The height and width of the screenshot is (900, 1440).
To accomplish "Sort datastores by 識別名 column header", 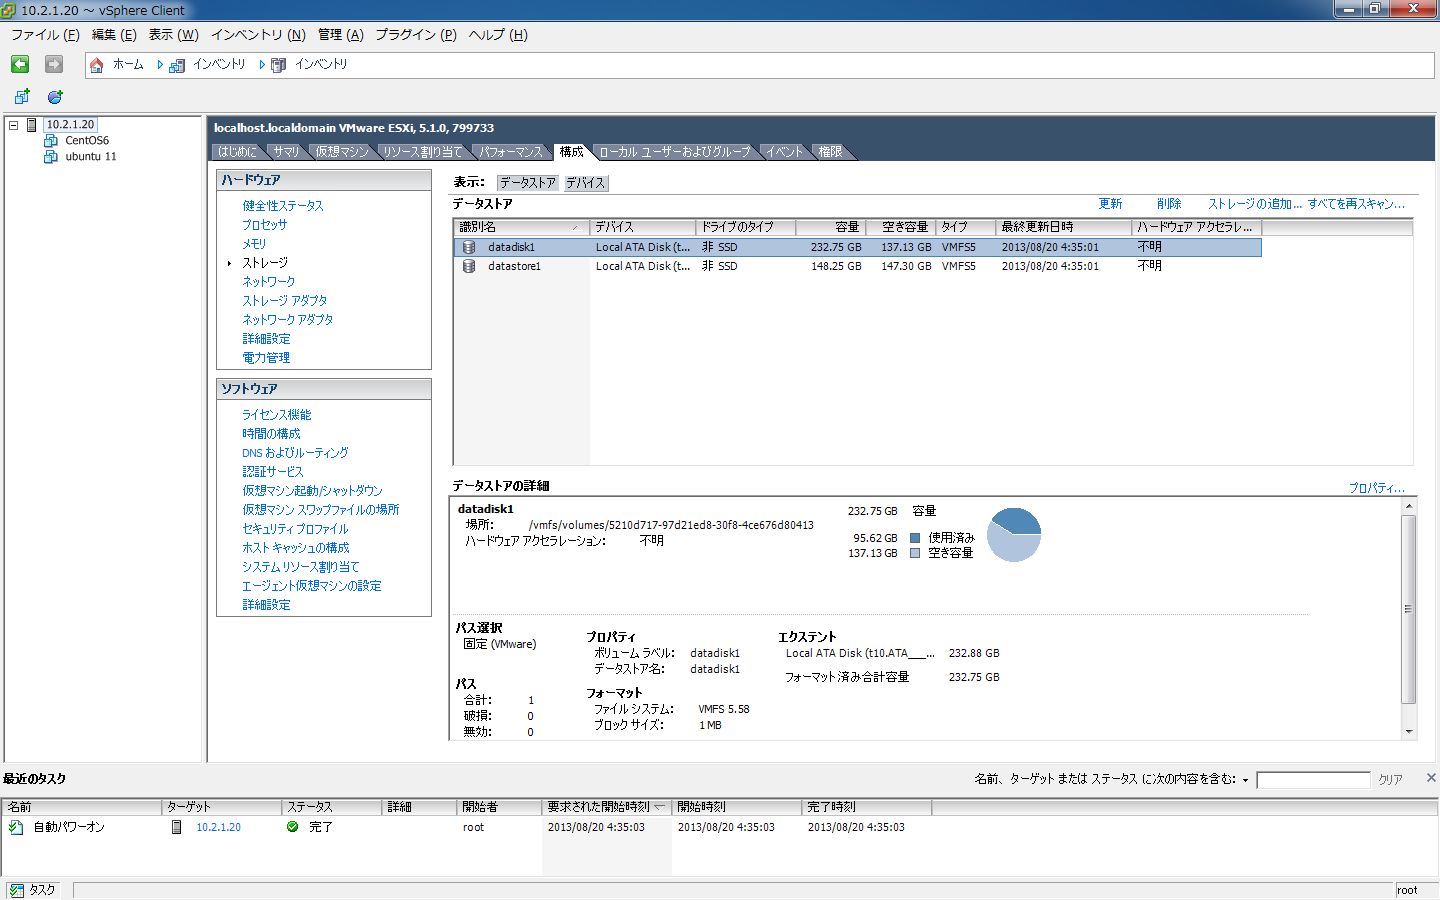I will point(521,227).
